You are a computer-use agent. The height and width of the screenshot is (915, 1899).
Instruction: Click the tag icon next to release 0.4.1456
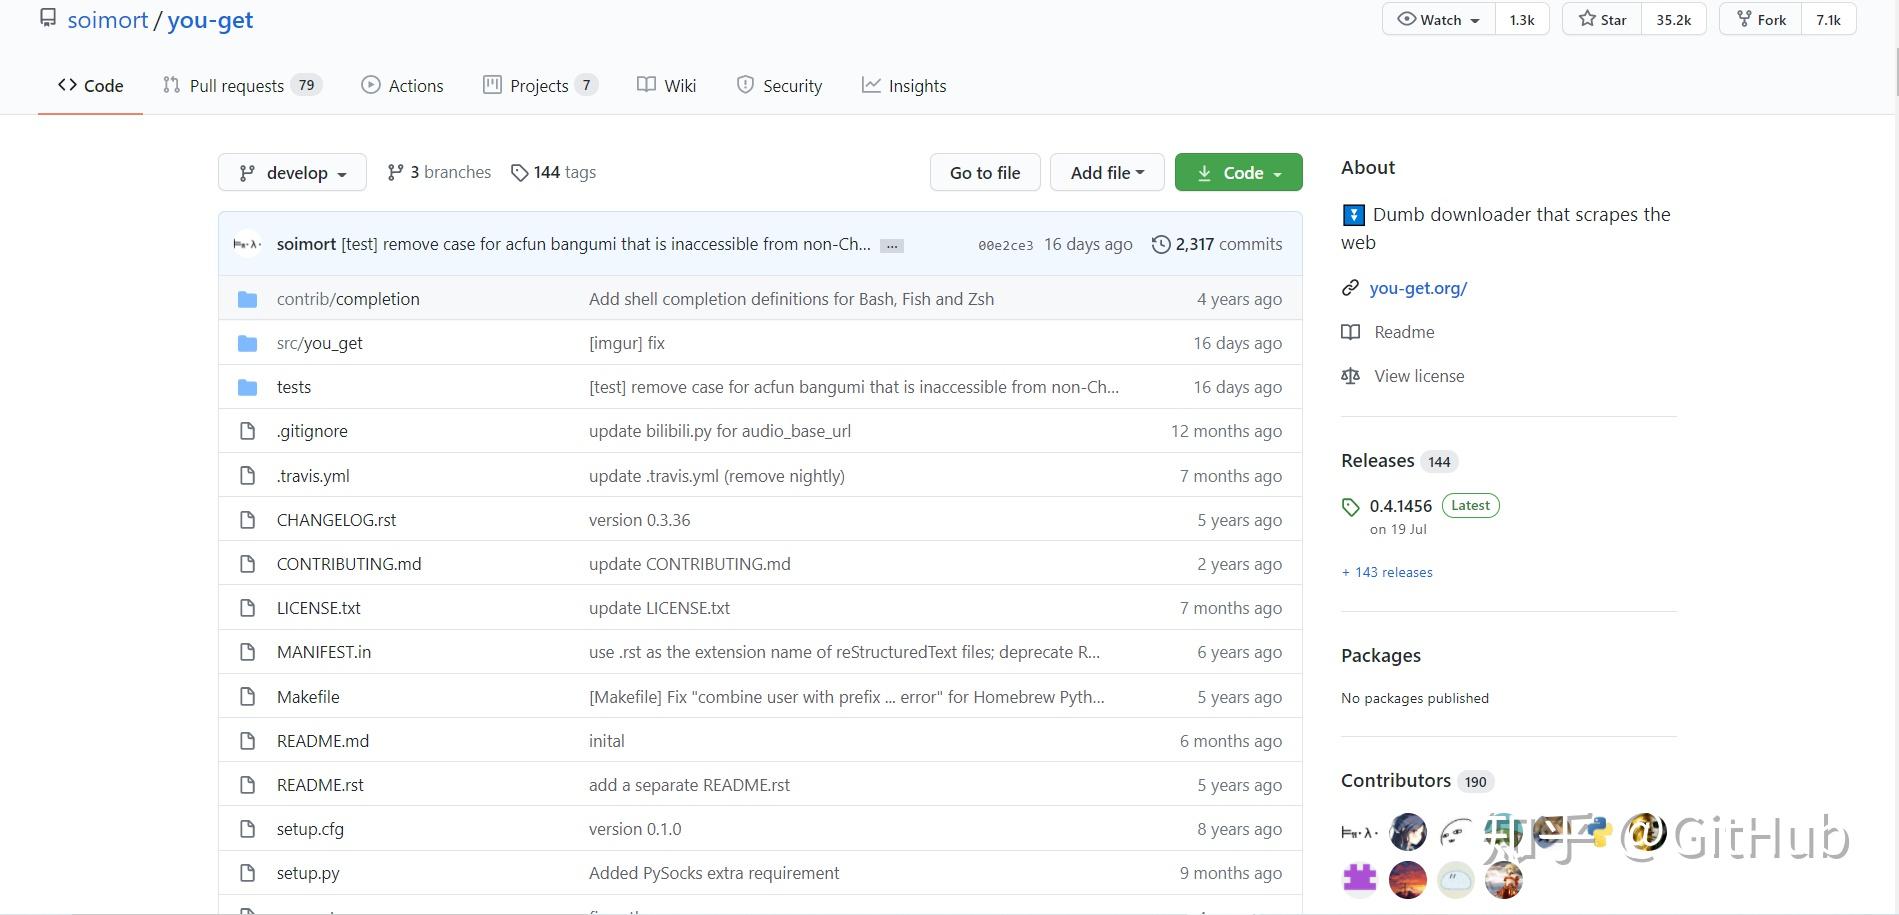1351,507
